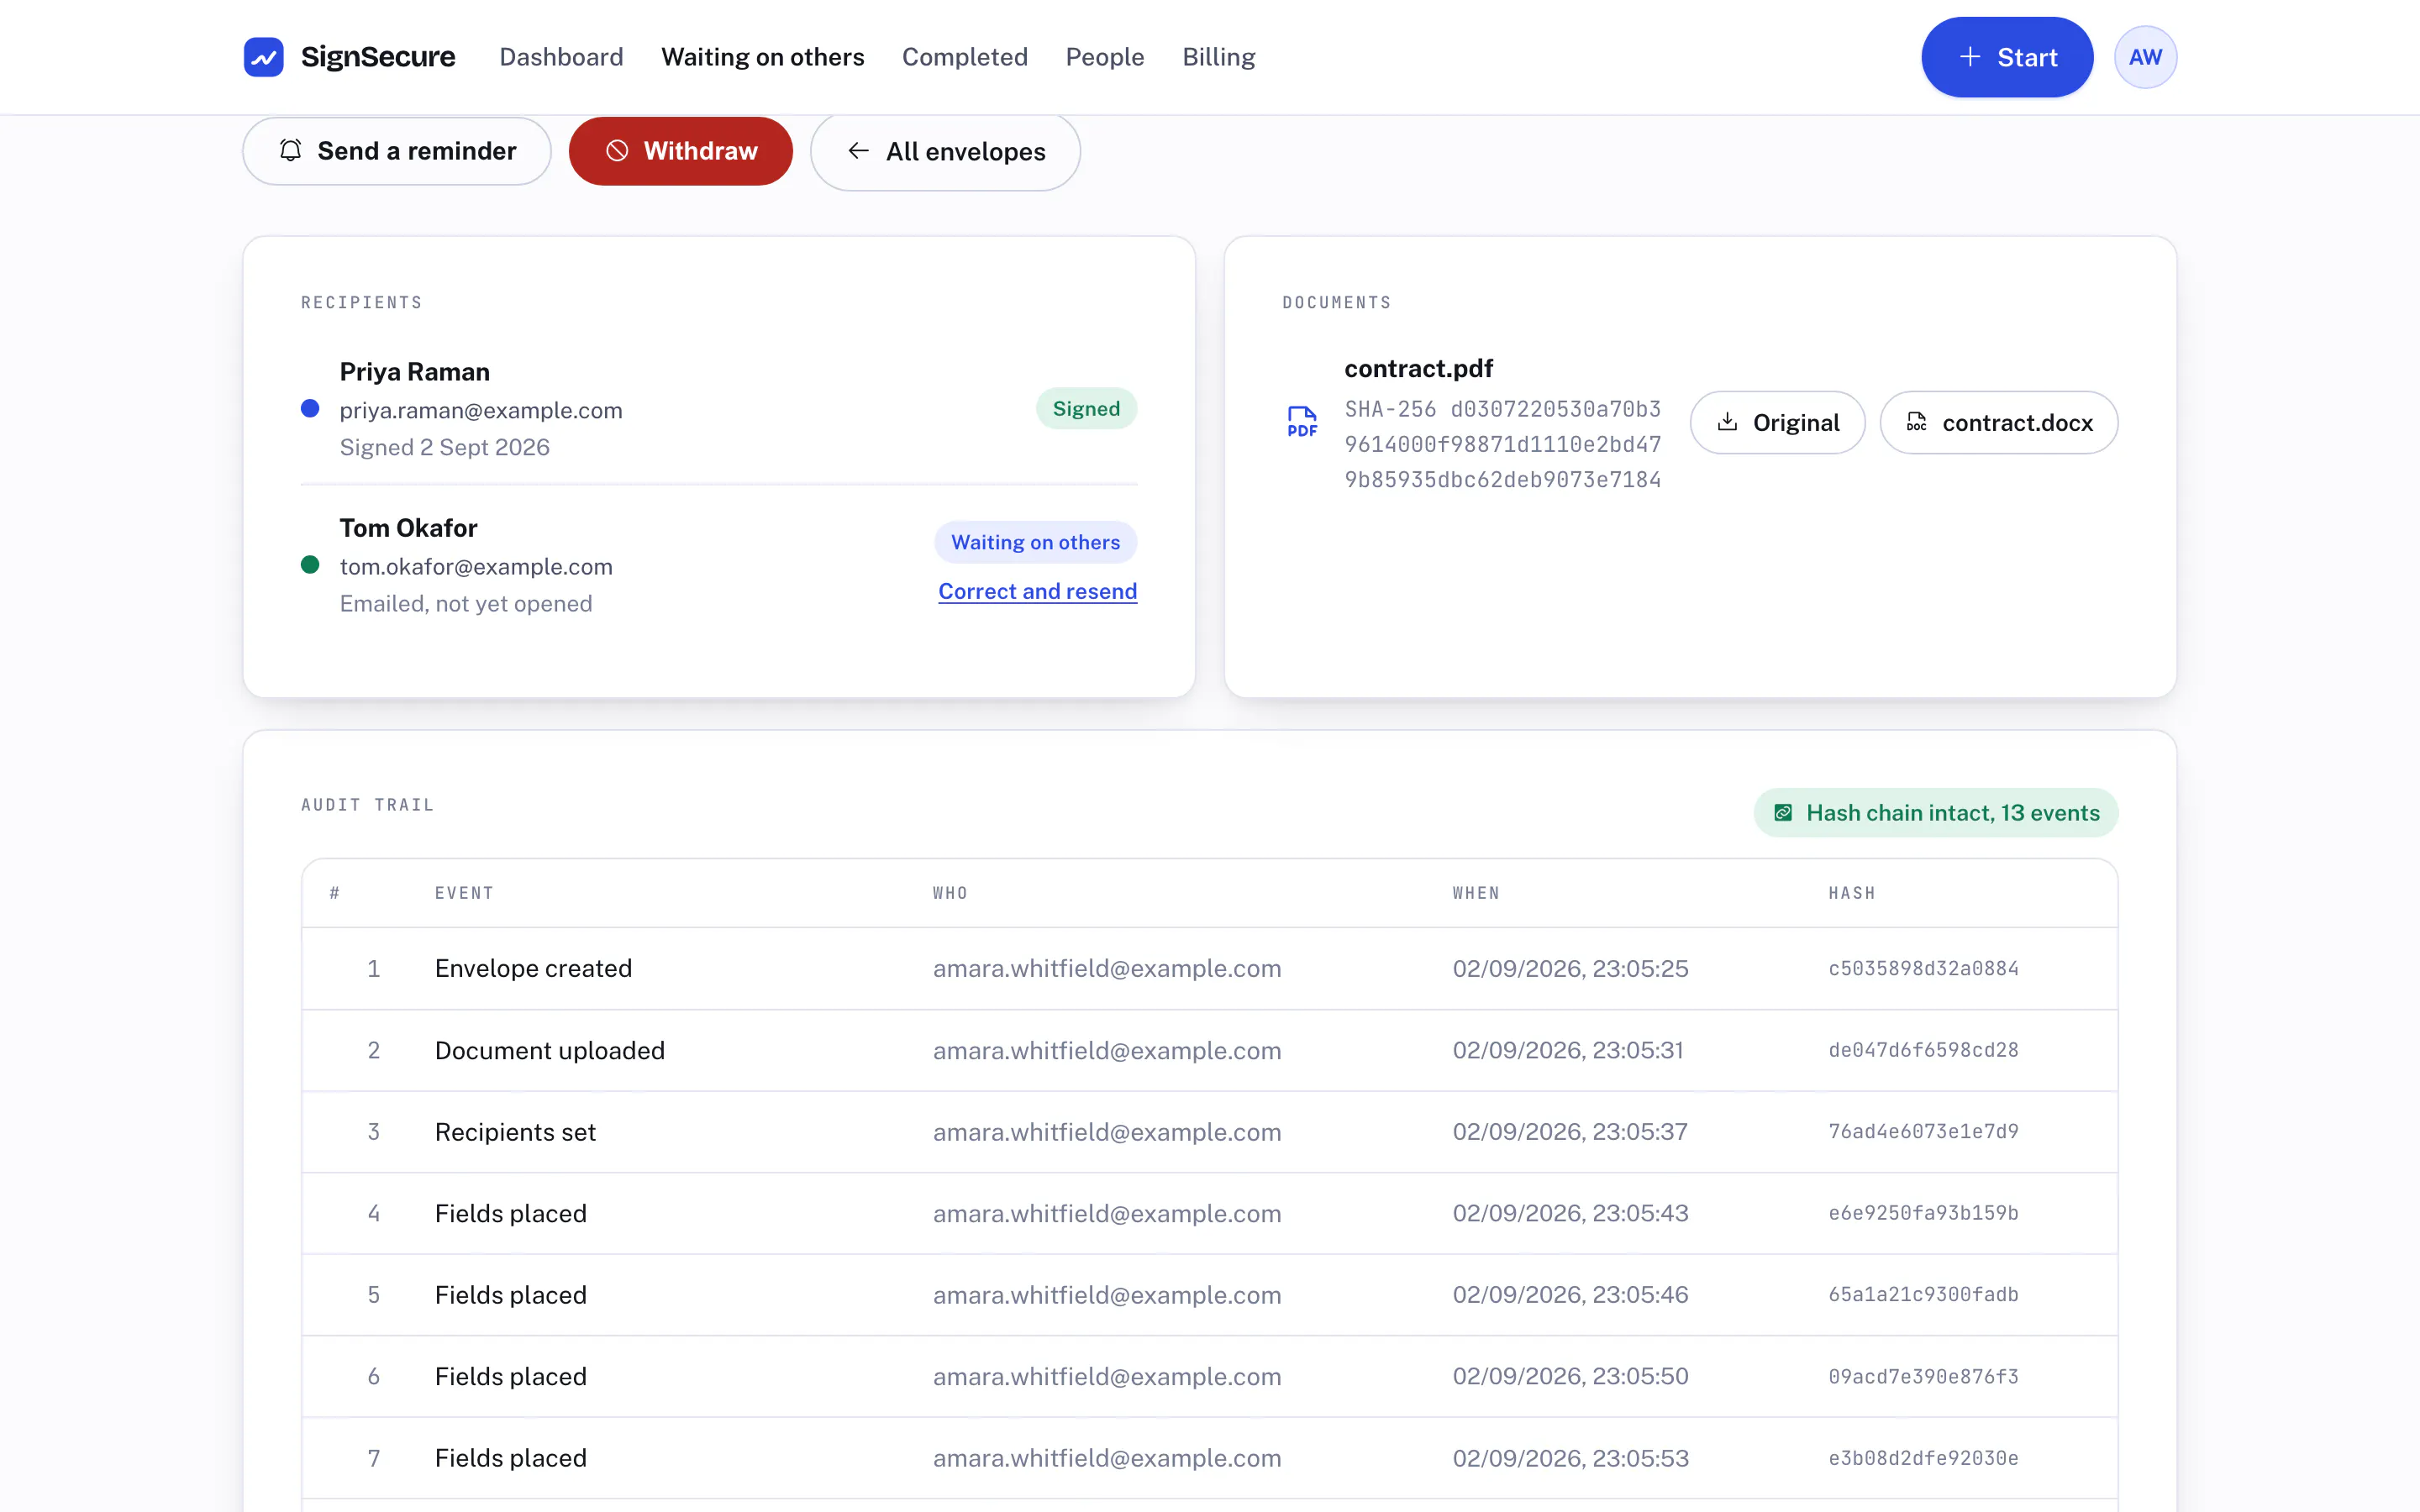Click timestamp 02/09/2026, 23:05:37
The width and height of the screenshot is (2420, 1512).
[1571, 1131]
